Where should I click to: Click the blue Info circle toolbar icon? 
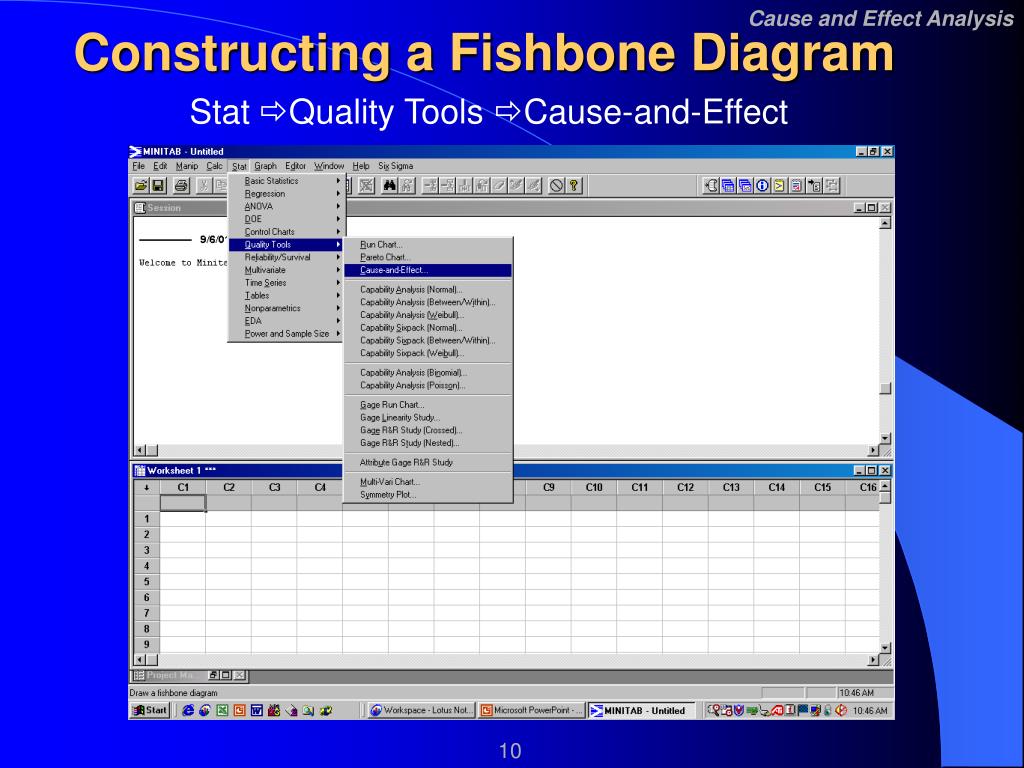pyautogui.click(x=762, y=185)
